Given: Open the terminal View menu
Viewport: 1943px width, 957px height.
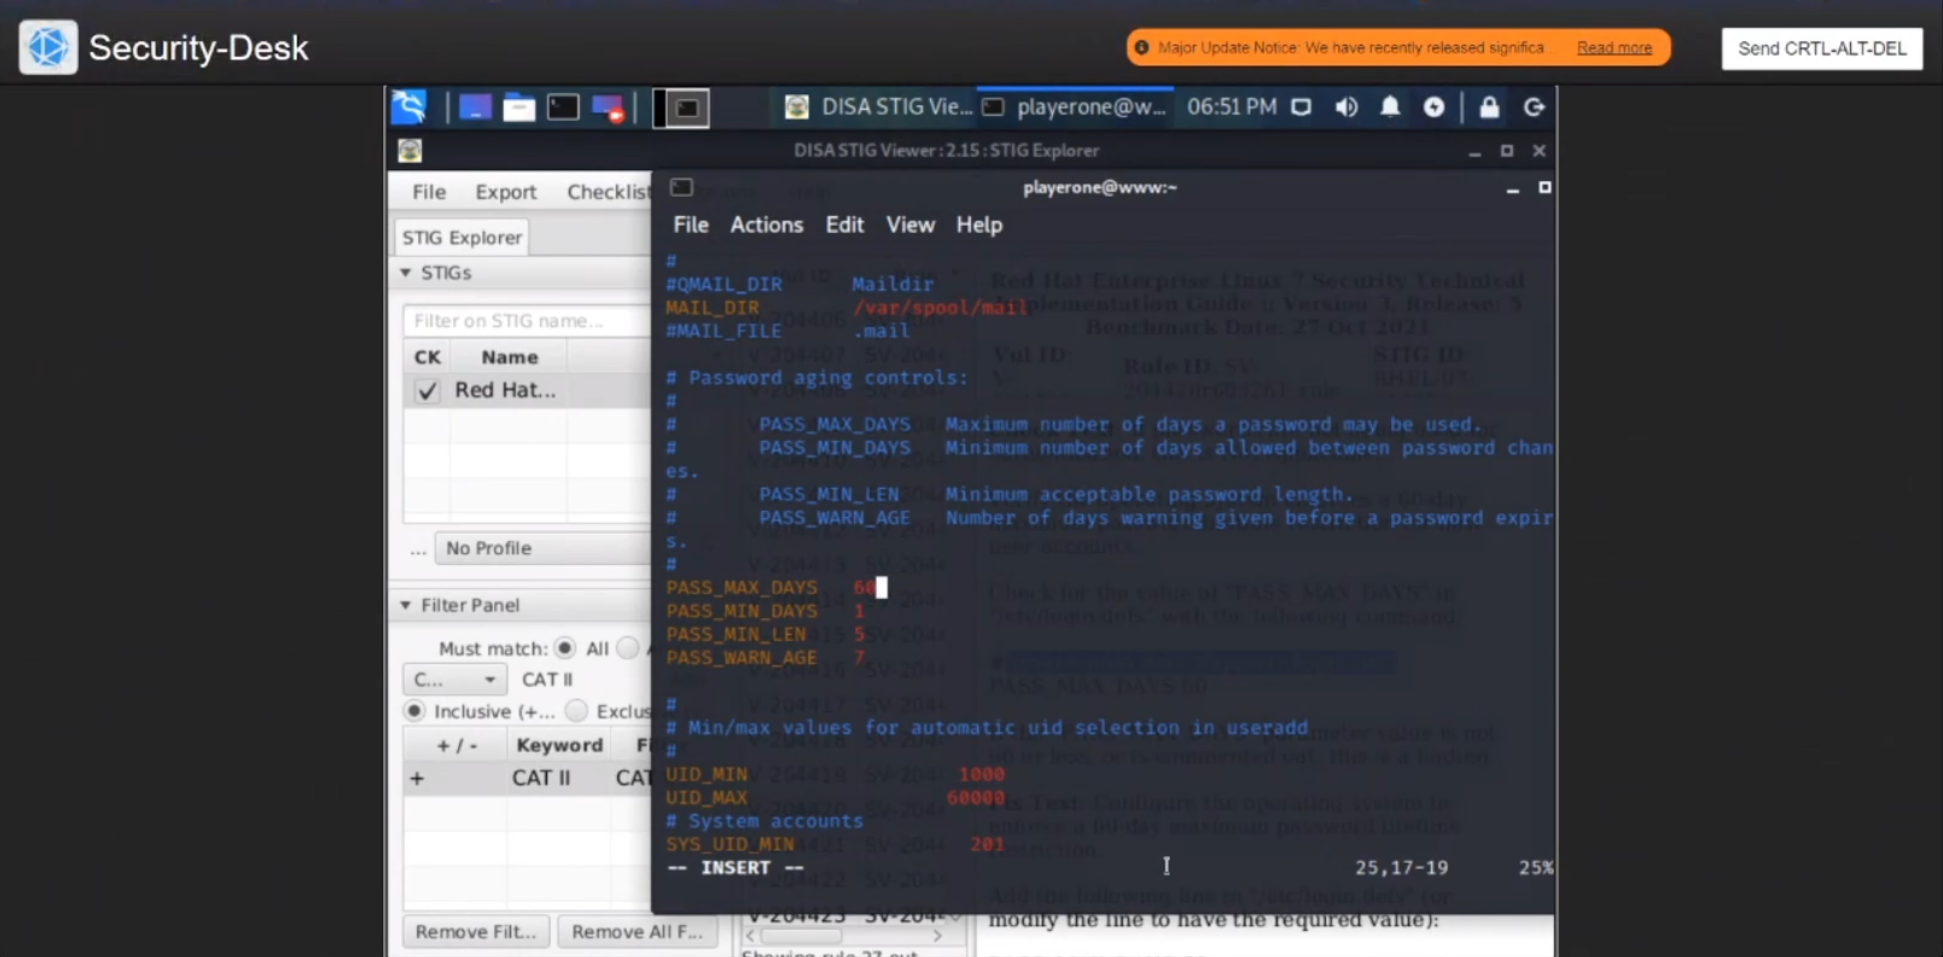Looking at the screenshot, I should [910, 225].
